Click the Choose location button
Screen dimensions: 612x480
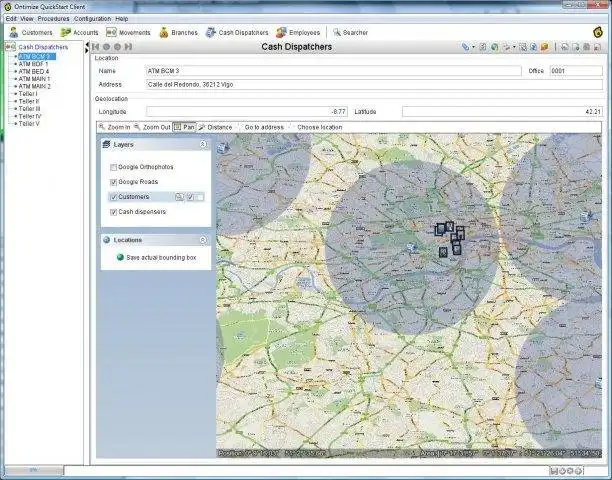pyautogui.click(x=319, y=127)
